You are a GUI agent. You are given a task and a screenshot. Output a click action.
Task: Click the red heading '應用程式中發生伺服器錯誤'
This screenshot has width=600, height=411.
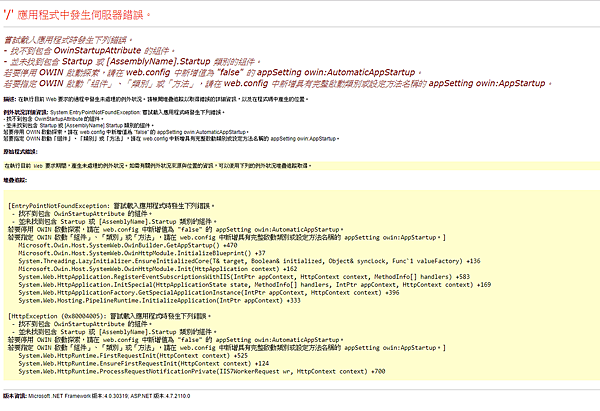click(77, 15)
